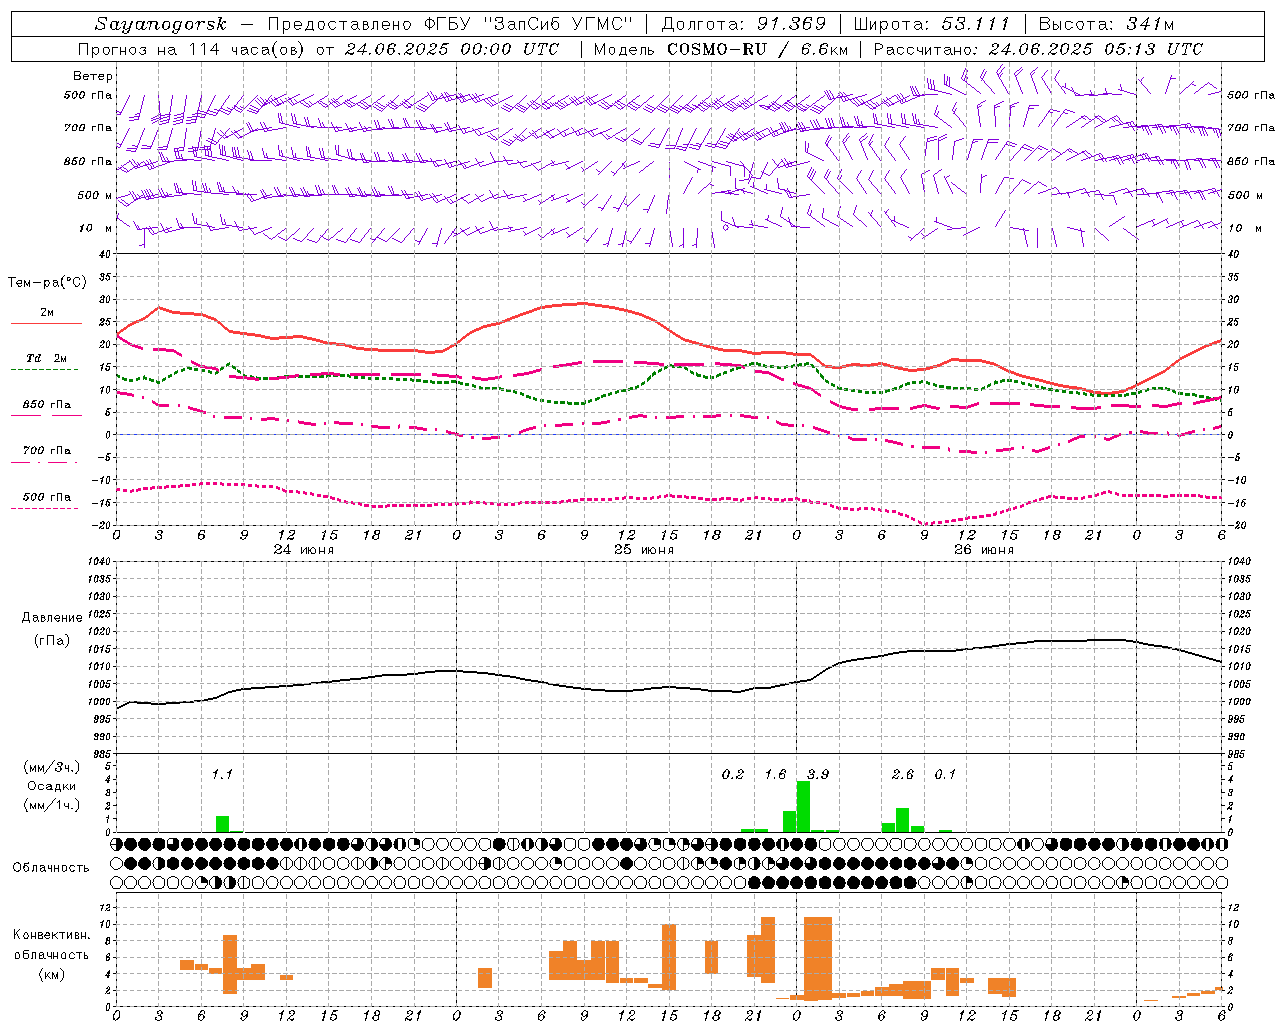
Task: Click the Давление pressure panel label
Action: coord(52,618)
